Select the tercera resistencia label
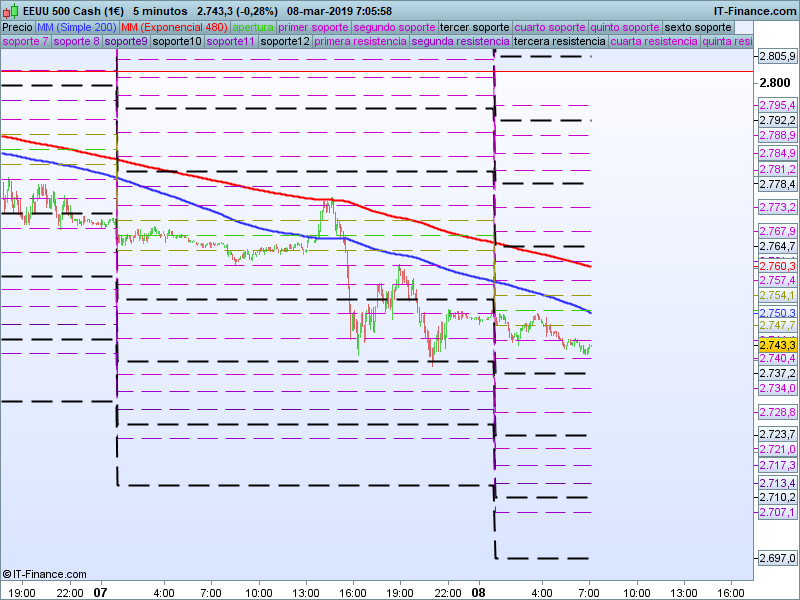This screenshot has width=800, height=600. [x=560, y=41]
